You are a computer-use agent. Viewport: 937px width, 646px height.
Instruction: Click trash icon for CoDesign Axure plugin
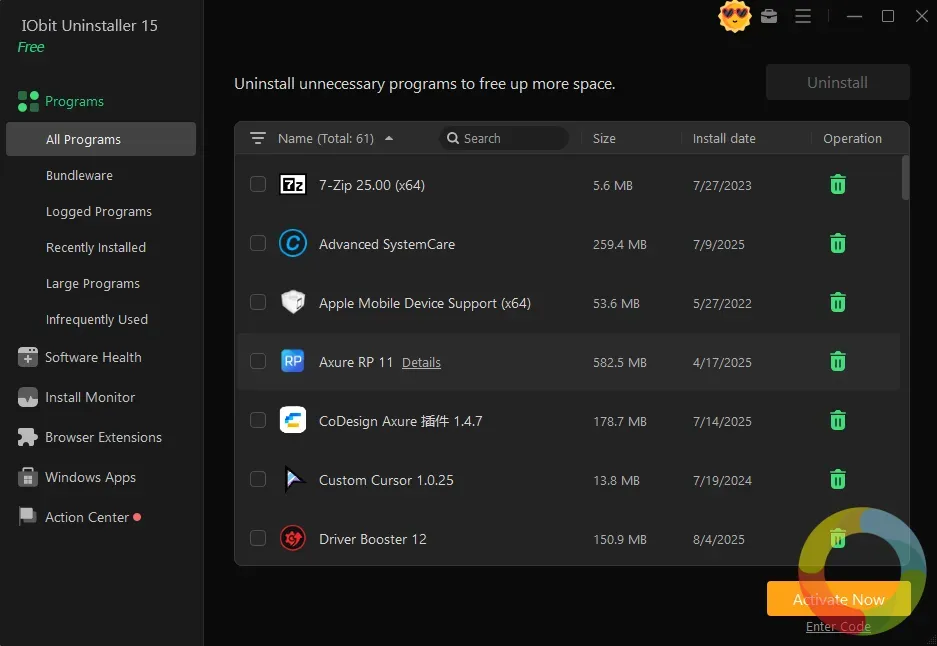click(x=838, y=421)
